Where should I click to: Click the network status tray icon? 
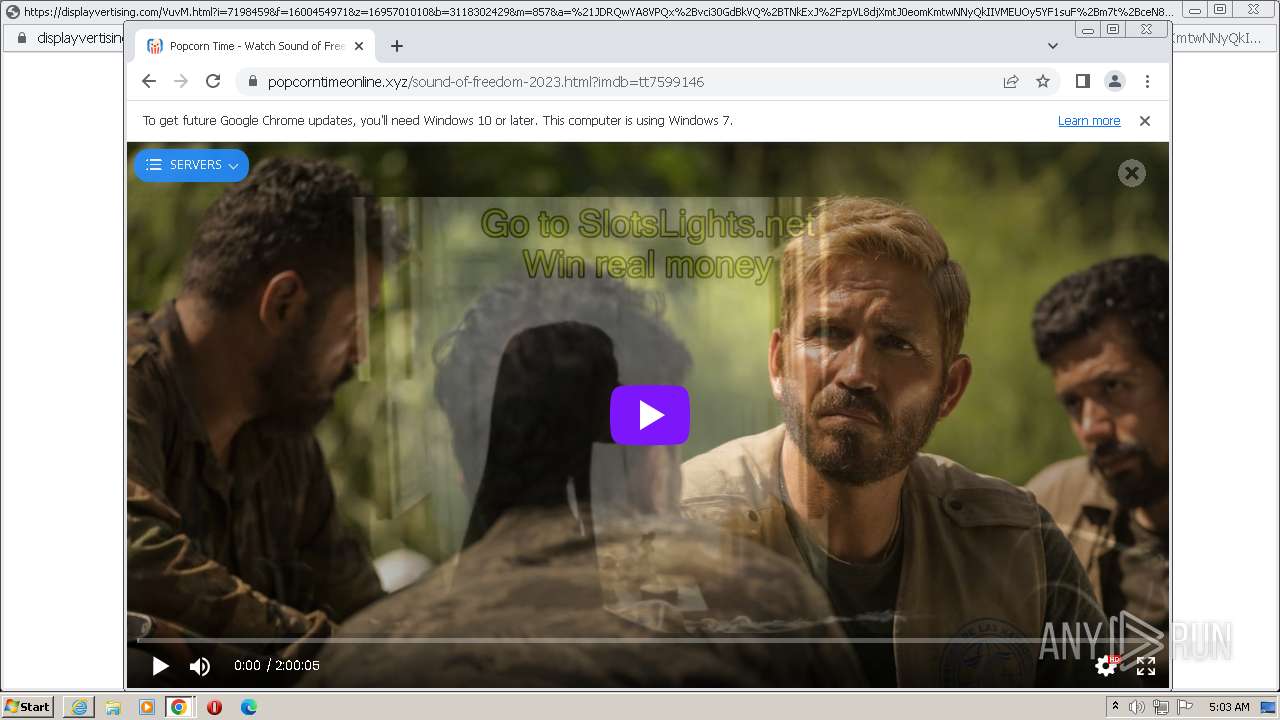pos(1161,707)
